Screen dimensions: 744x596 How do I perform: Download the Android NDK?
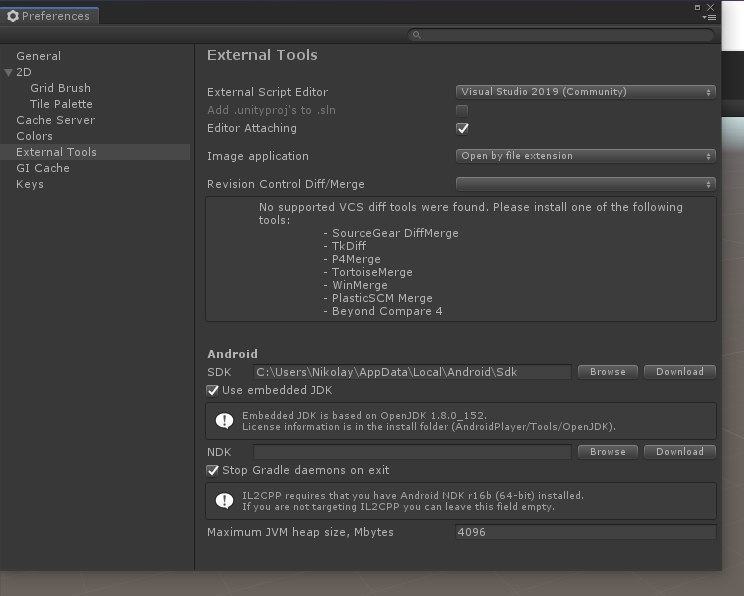(680, 452)
